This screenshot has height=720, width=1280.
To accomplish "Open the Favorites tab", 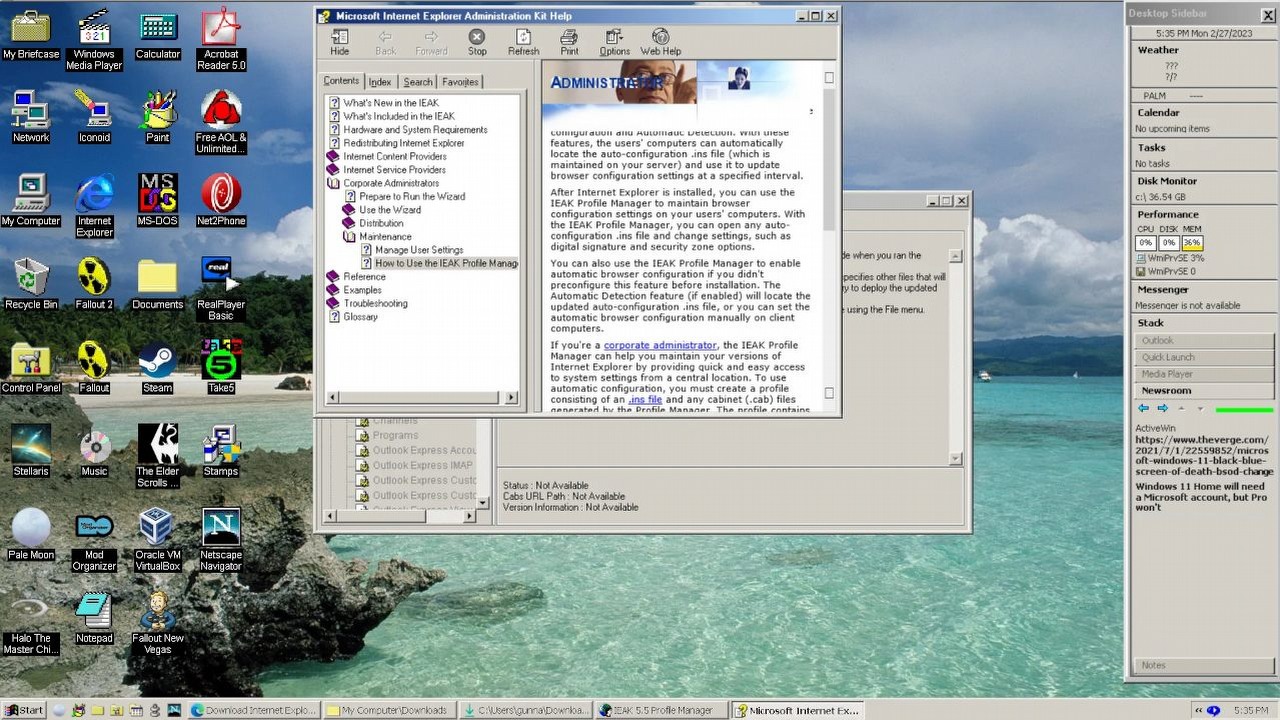I will (460, 82).
